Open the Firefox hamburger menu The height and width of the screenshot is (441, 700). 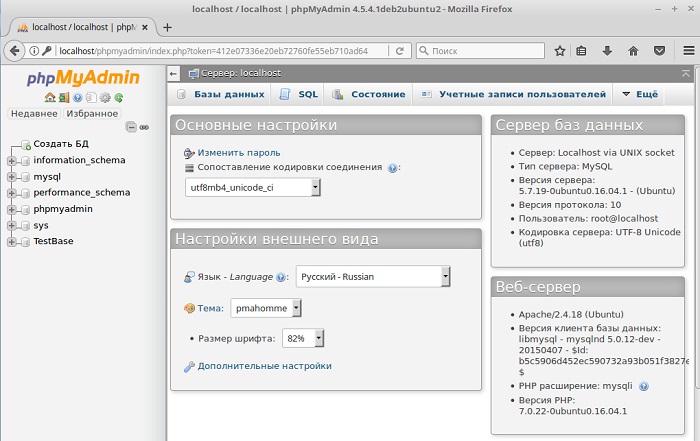(689, 51)
